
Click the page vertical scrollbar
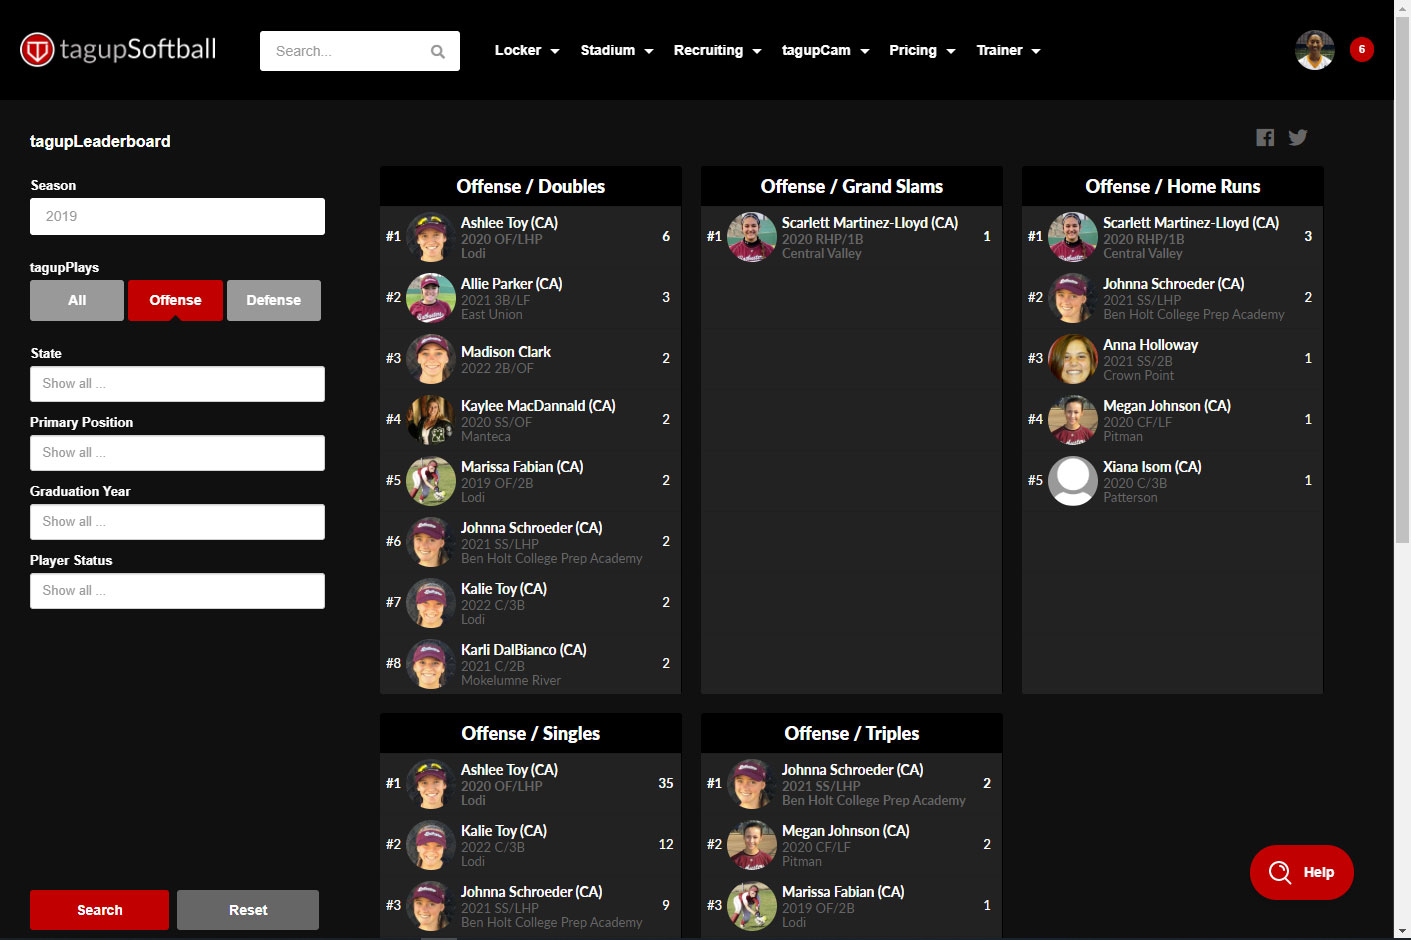[x=1402, y=300]
